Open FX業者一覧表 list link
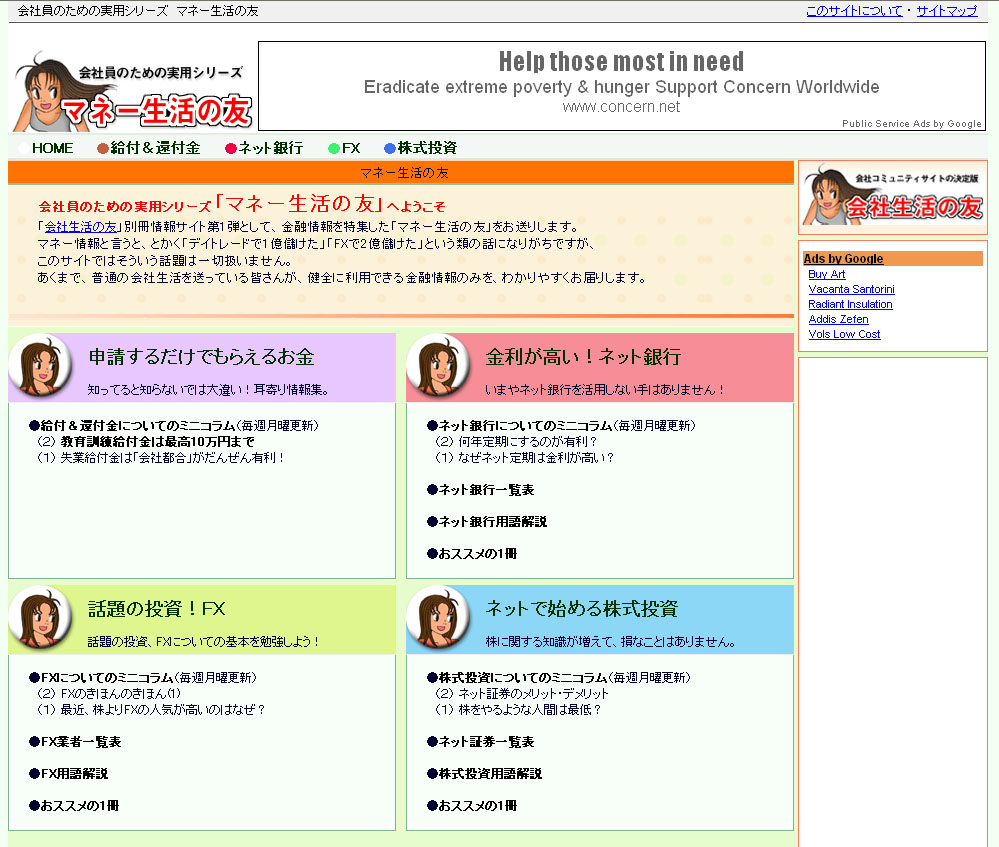Screen dimensions: 999x847 point(81,742)
